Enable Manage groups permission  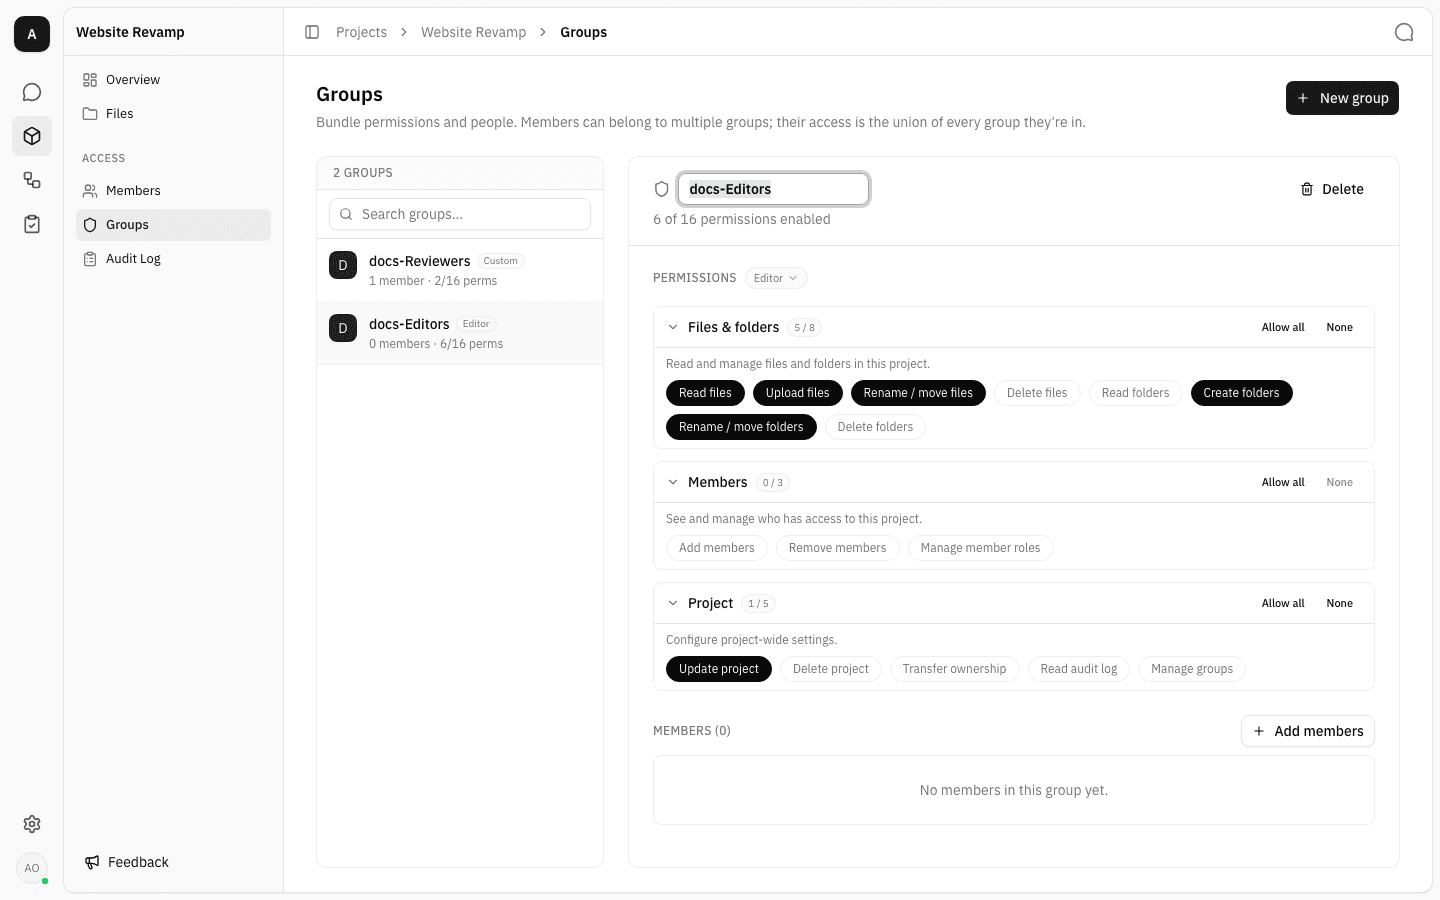[1192, 669]
